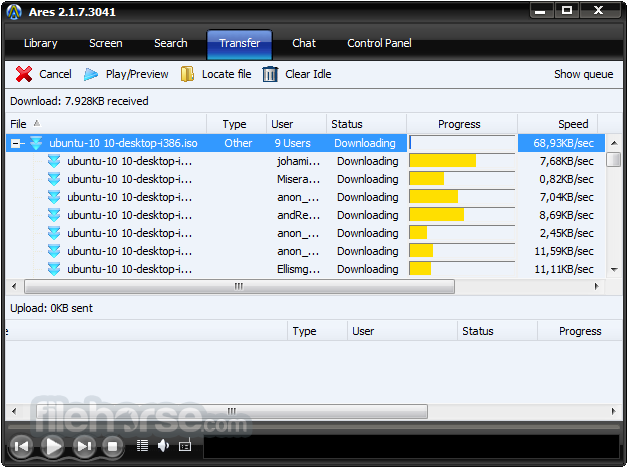Click the previous track player button
This screenshot has width=628, height=468.
pyautogui.click(x=21, y=446)
